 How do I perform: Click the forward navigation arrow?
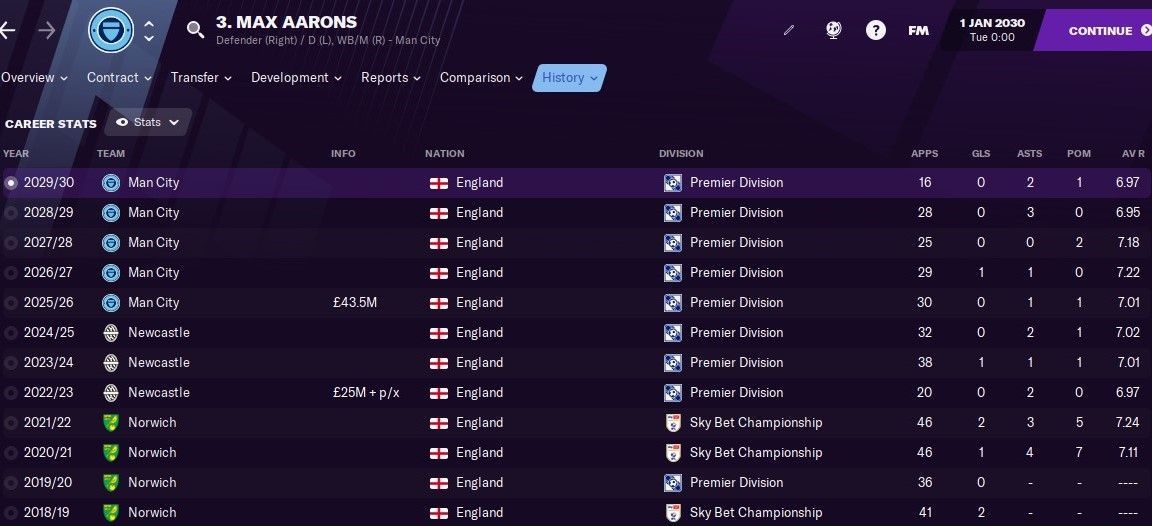[46, 31]
